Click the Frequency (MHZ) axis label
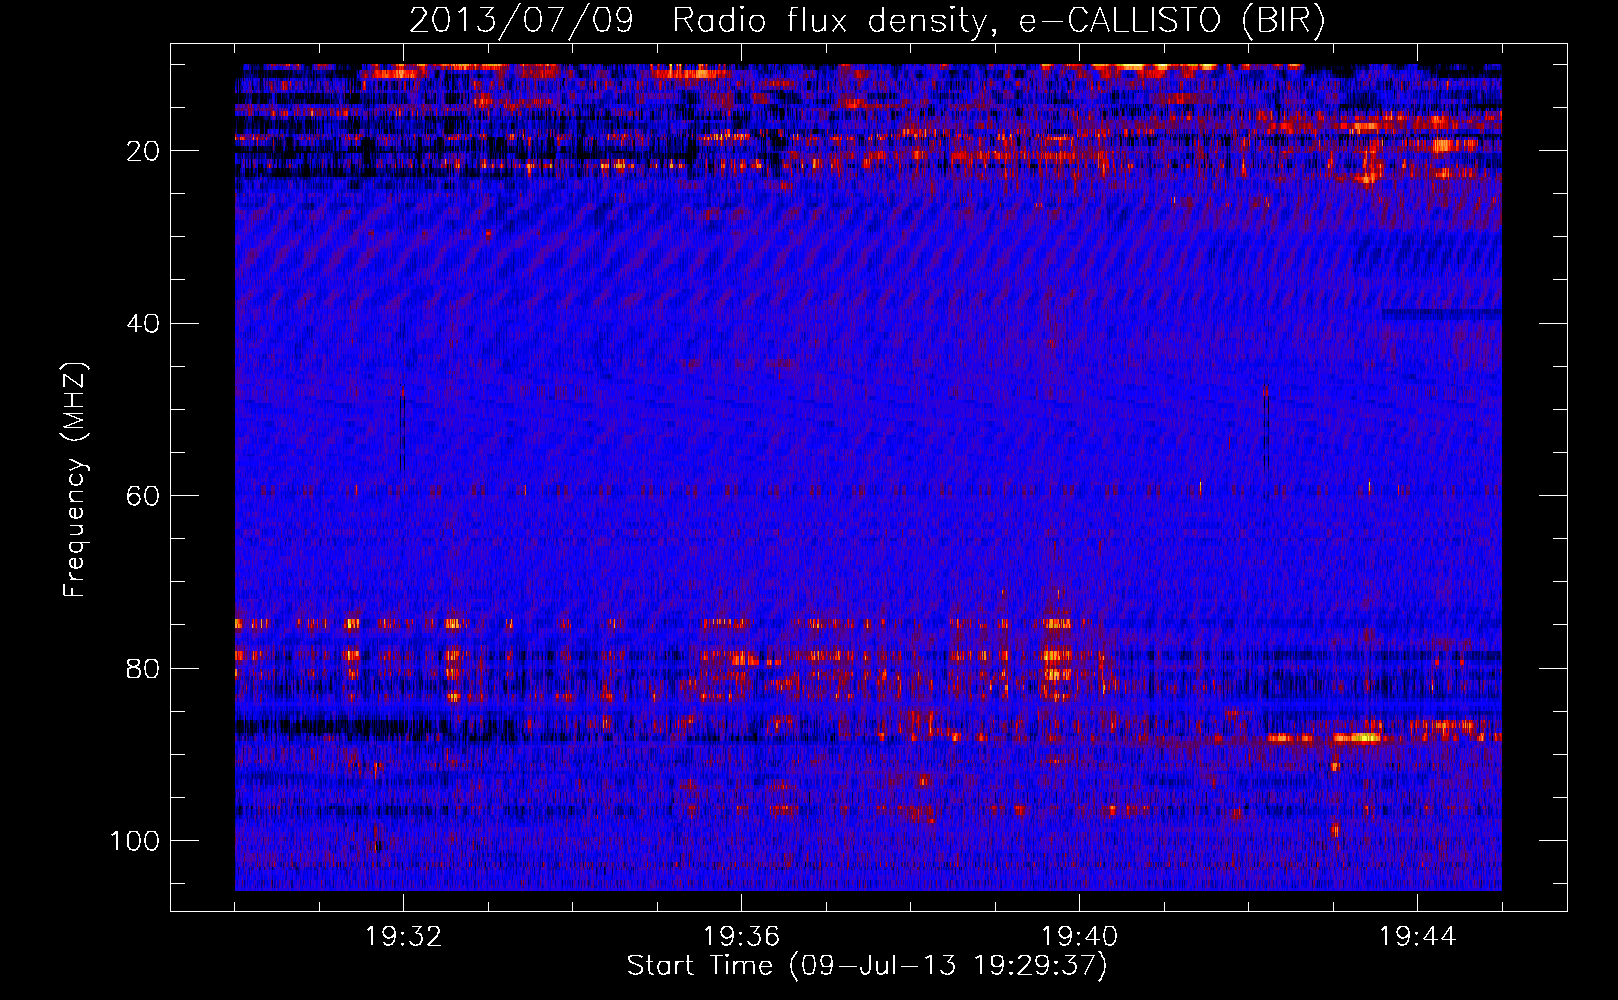Viewport: 1618px width, 1000px height. (x=75, y=479)
